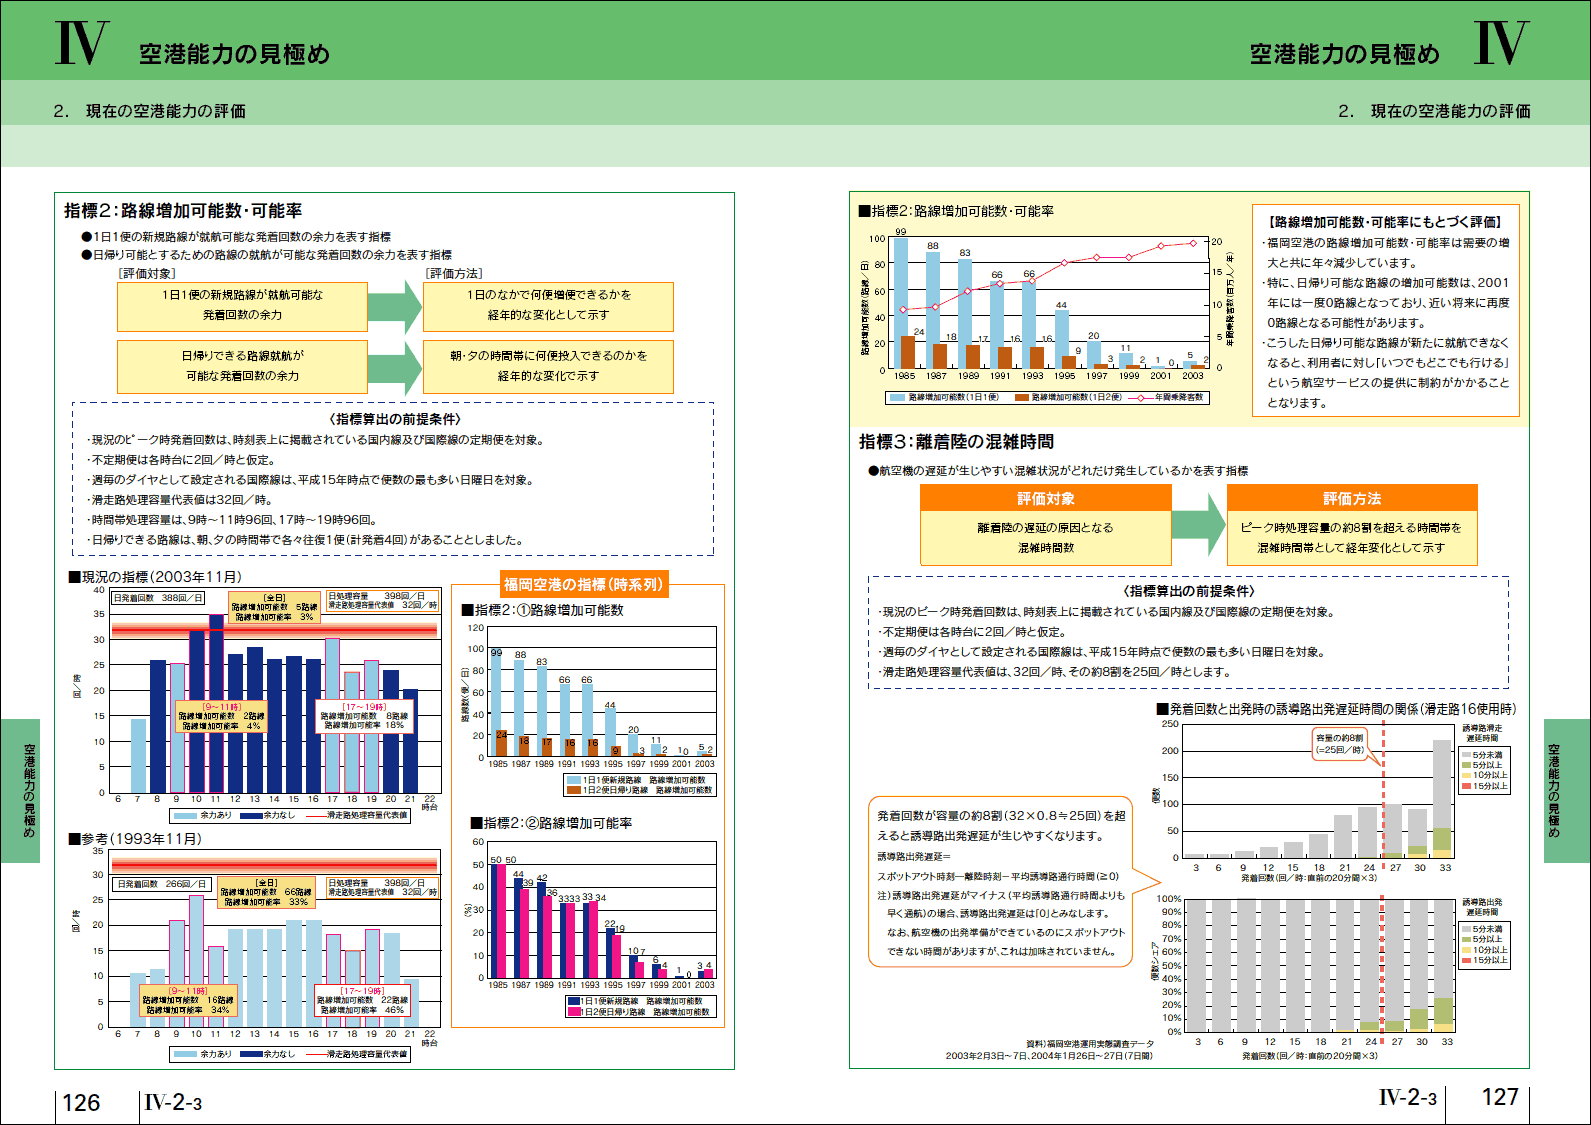1591x1125 pixels.
Task: Click yellow box '1日1便の新規路線が就航可能な 発着回数の余力'
Action: [x=242, y=306]
